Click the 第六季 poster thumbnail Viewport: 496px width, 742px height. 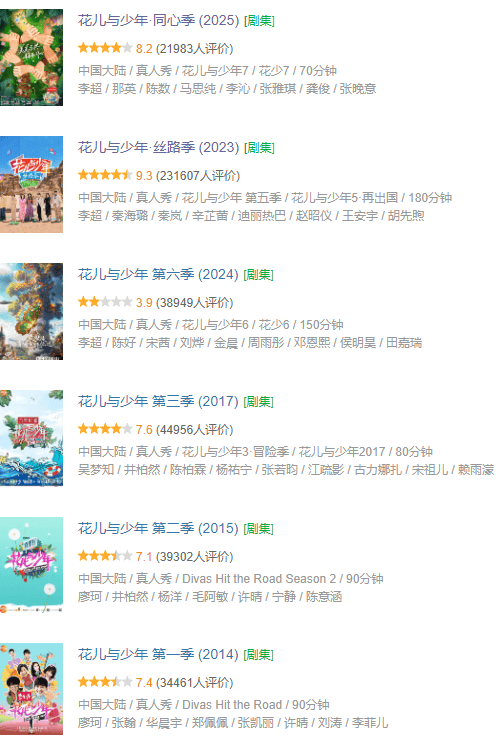[31, 311]
